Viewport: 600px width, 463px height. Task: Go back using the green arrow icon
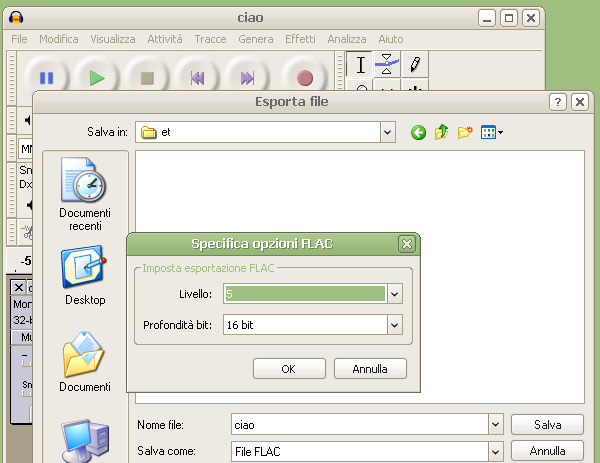(x=419, y=132)
